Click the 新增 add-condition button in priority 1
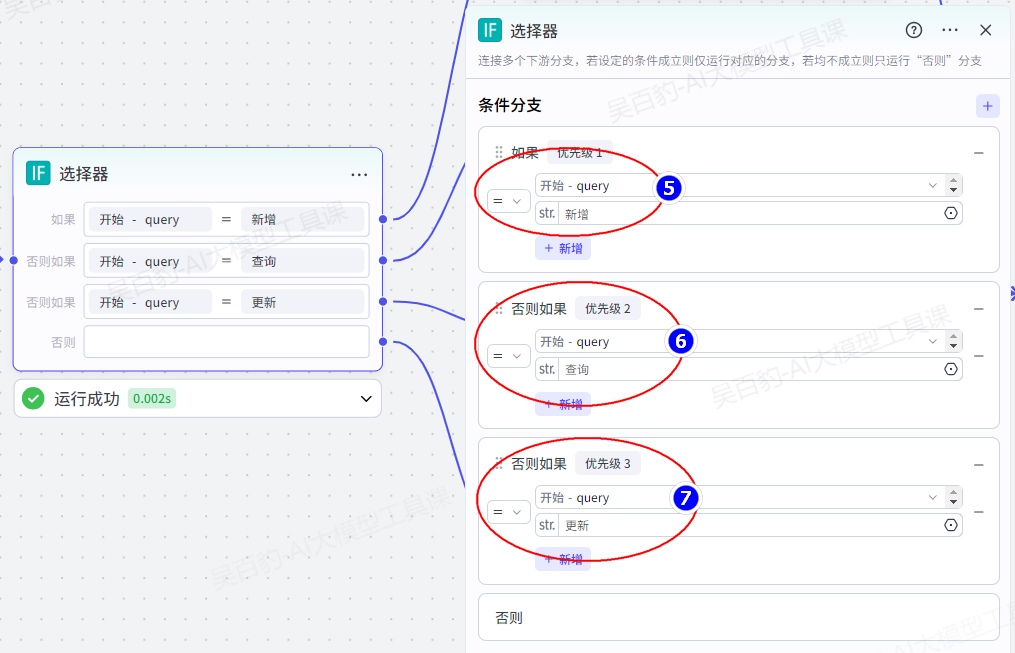The height and width of the screenshot is (653, 1015). tap(563, 248)
